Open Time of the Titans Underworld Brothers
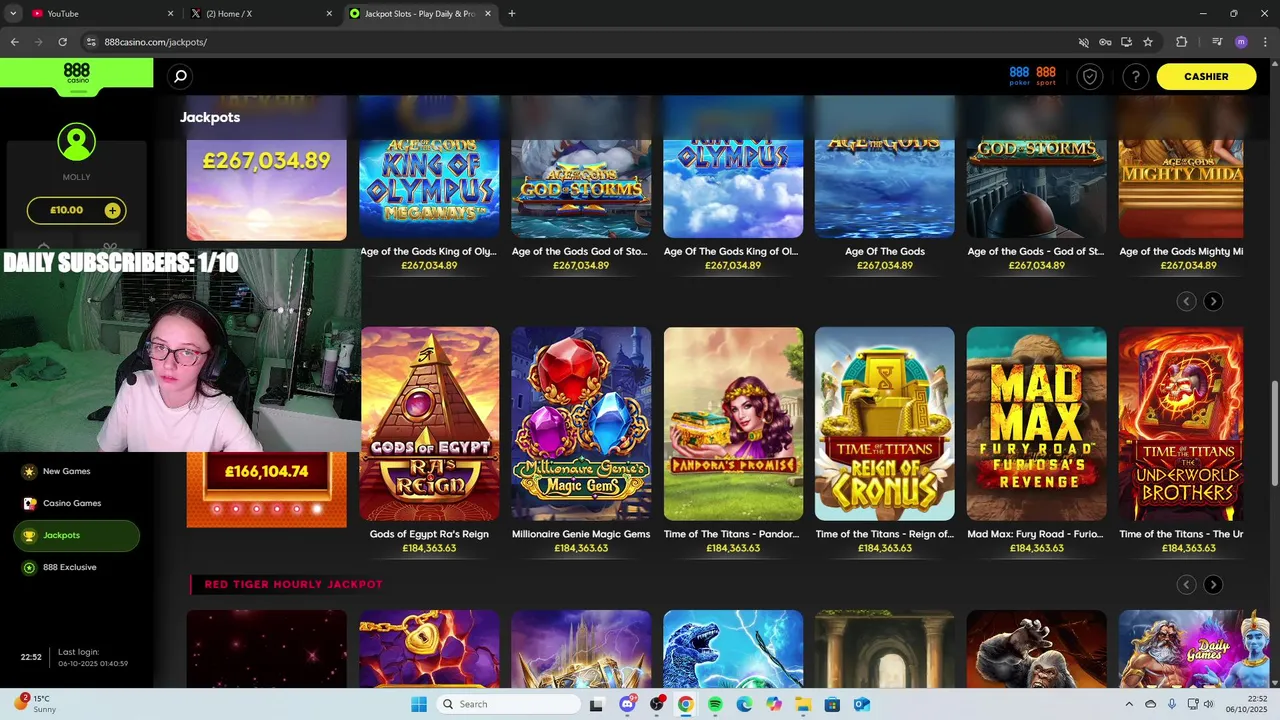1280x720 pixels. click(1181, 424)
